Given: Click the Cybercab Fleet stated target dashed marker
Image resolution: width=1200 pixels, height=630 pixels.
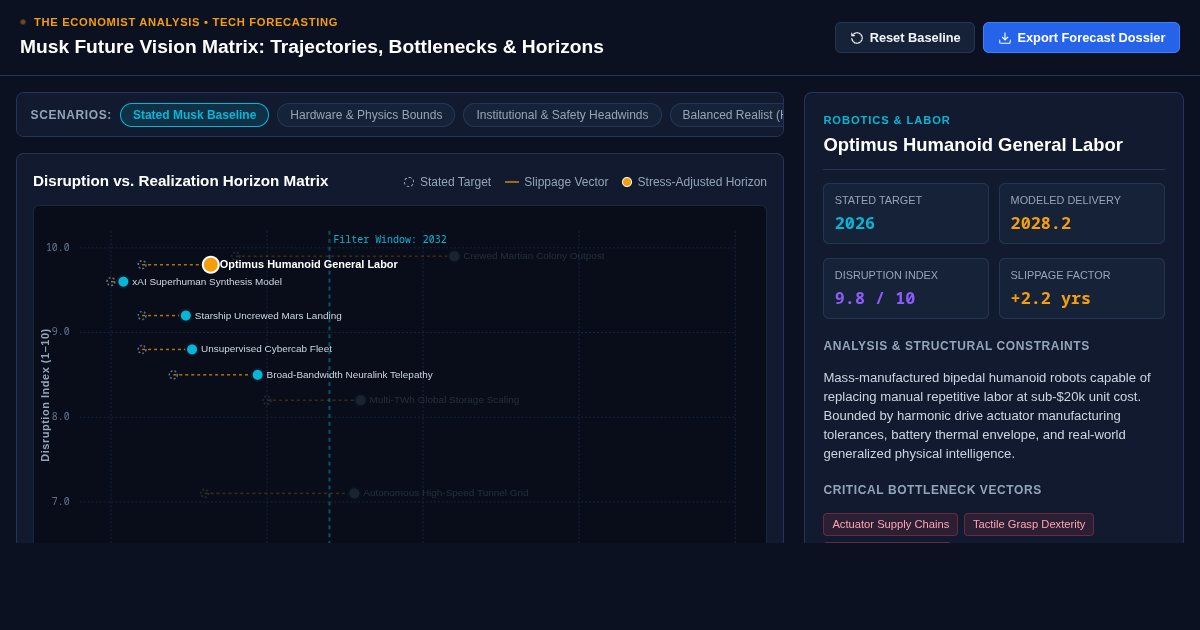Looking at the screenshot, I should [142, 350].
